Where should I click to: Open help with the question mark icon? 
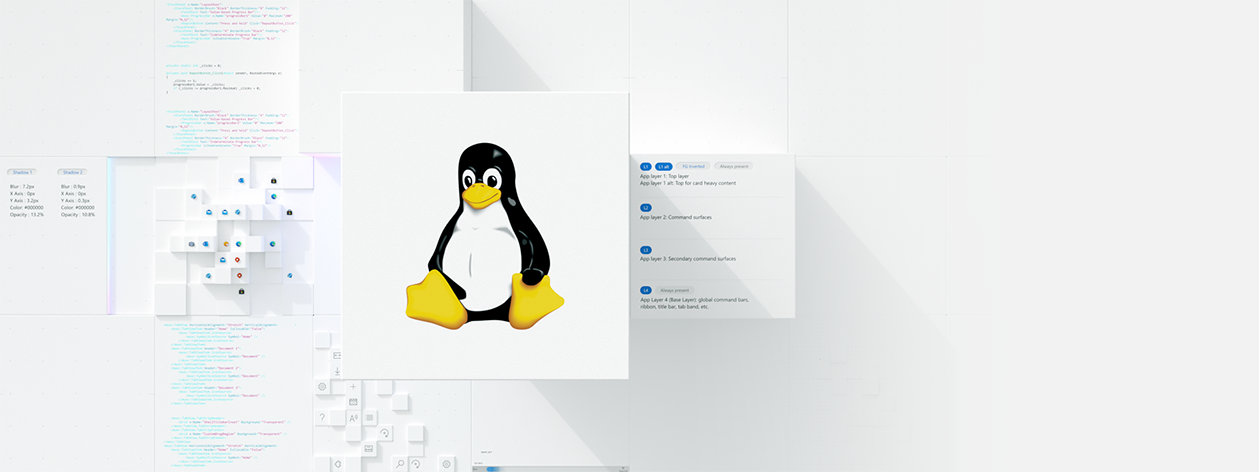pos(322,417)
